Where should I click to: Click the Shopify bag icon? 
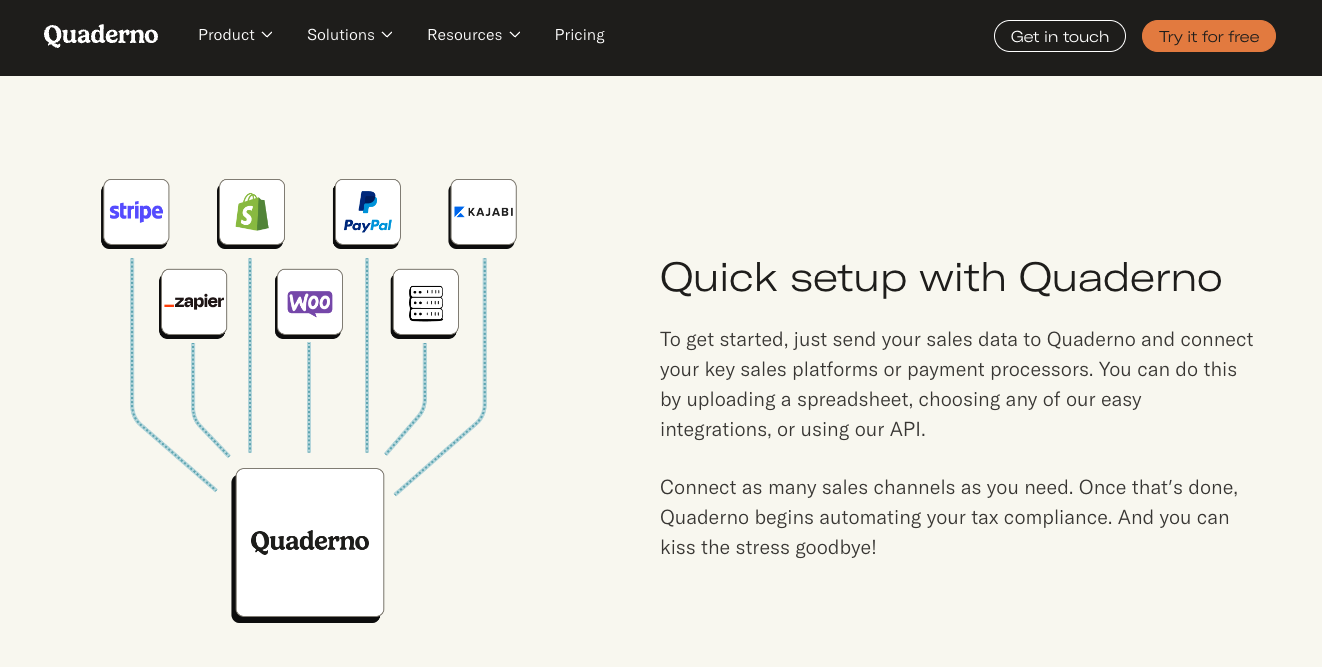[252, 212]
